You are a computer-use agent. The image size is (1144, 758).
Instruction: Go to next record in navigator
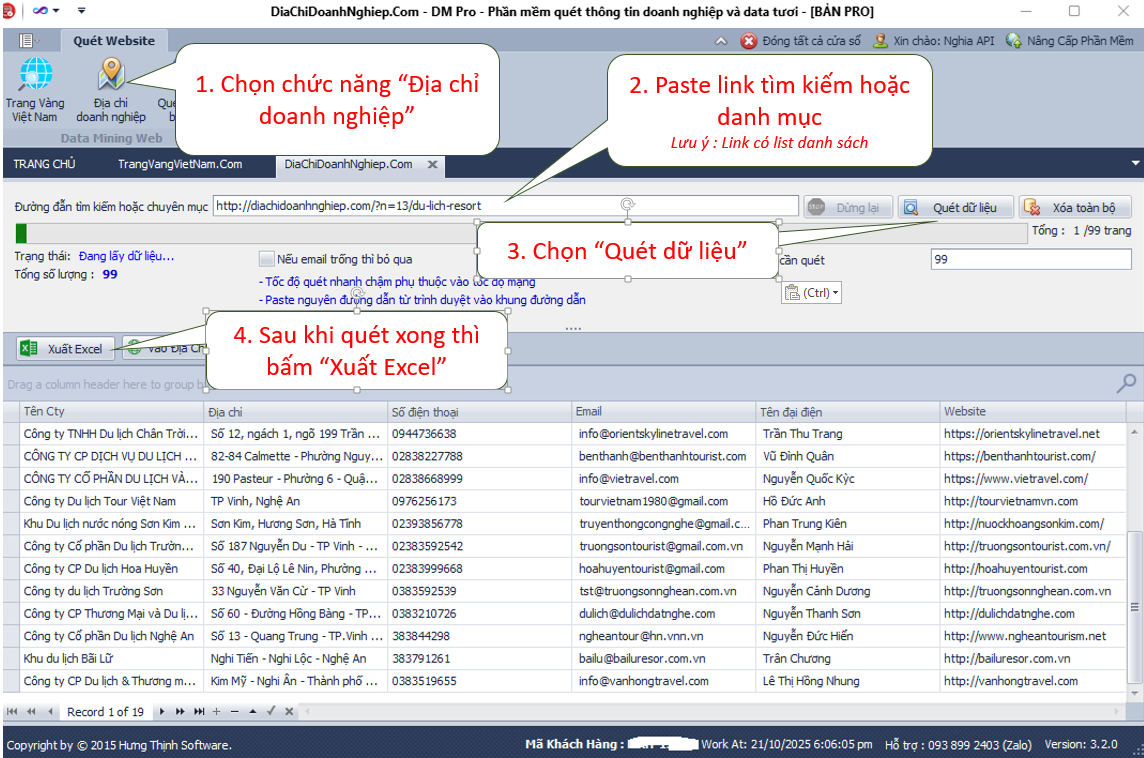tap(163, 712)
